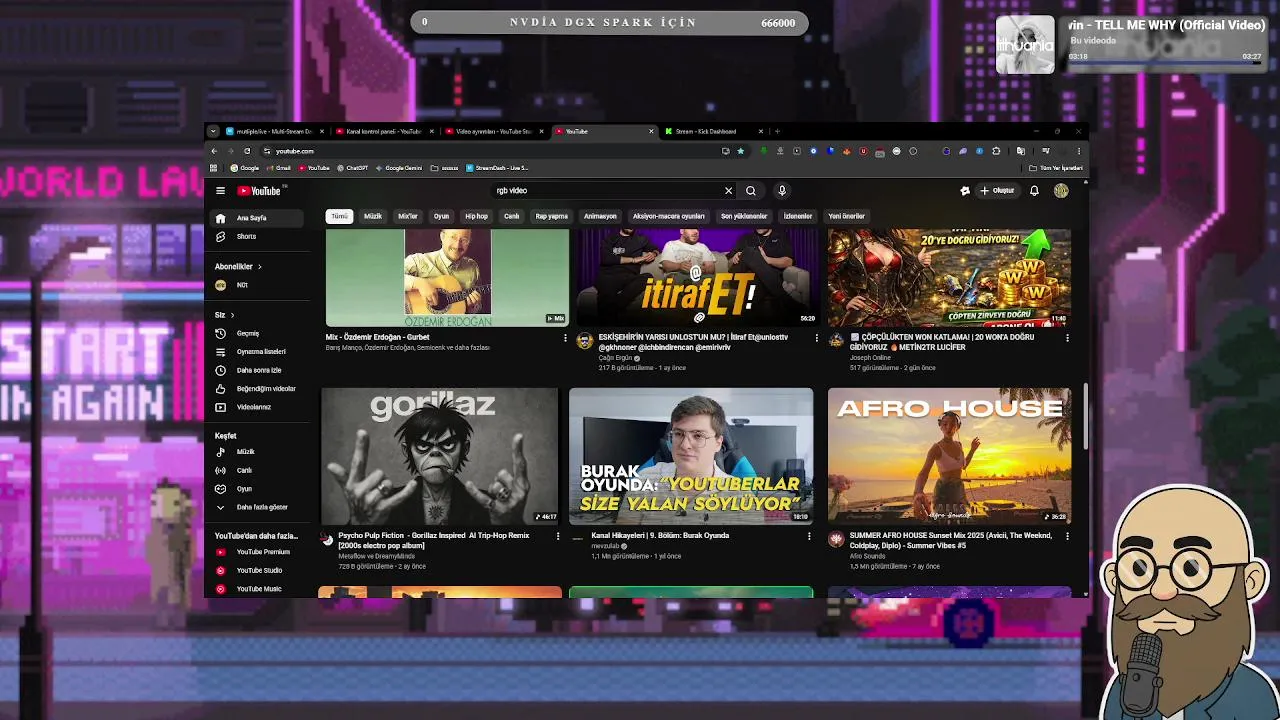Open YouTube Music link
The image size is (1280, 720).
click(258, 589)
